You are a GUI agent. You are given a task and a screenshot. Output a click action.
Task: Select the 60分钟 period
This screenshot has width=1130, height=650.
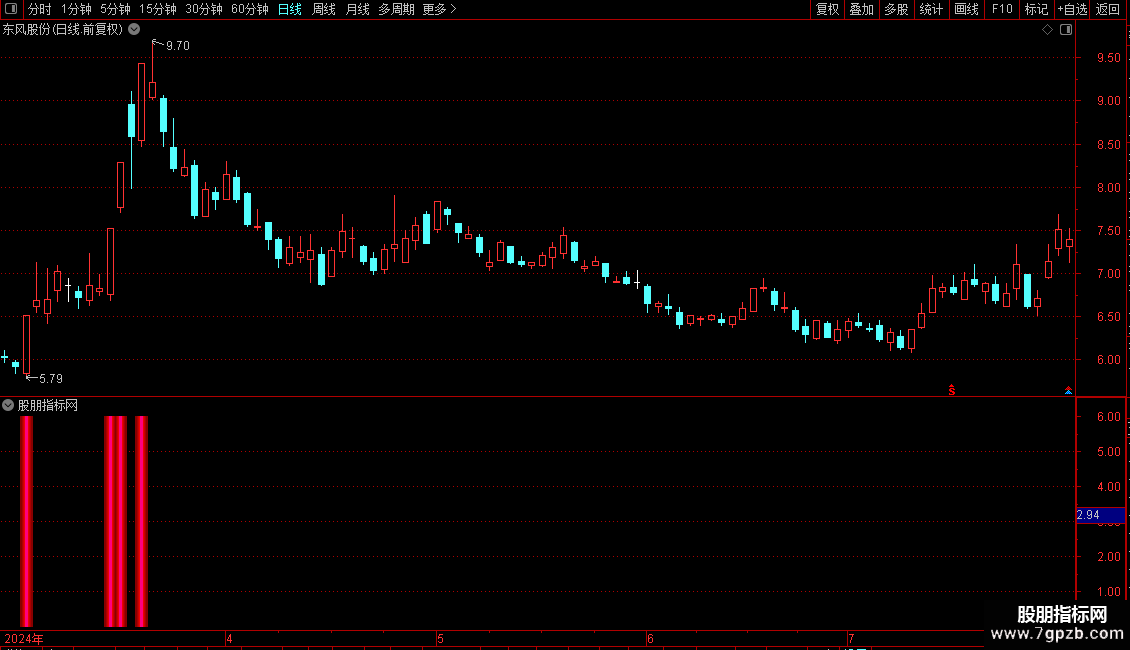pyautogui.click(x=249, y=9)
